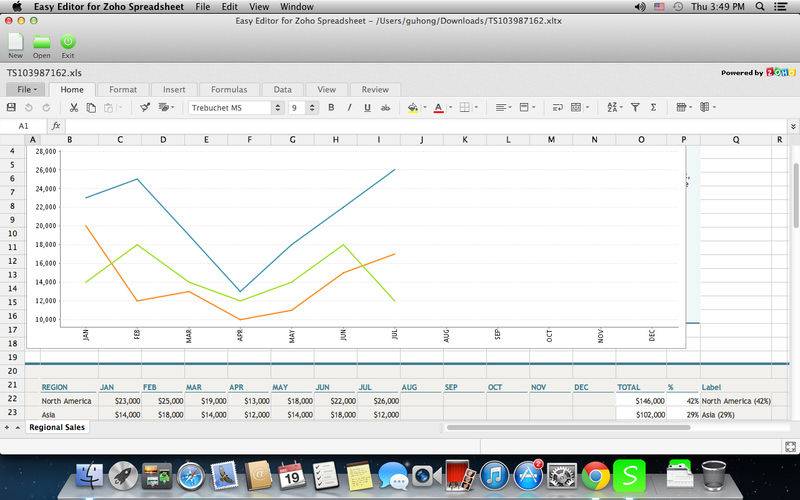The height and width of the screenshot is (500, 800).
Task: Select column header Q
Action: (x=736, y=139)
